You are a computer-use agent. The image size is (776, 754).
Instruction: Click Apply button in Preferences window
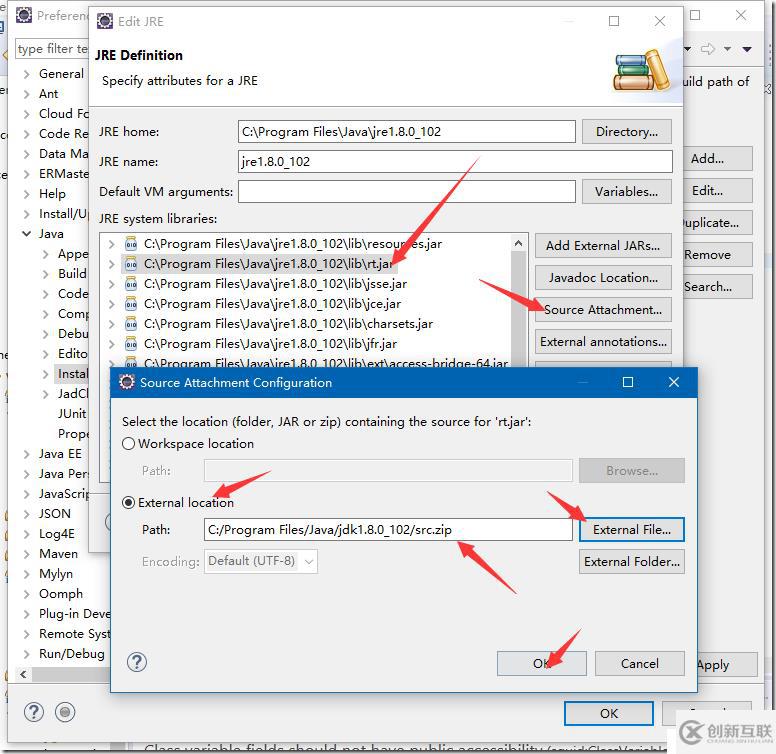727,665
